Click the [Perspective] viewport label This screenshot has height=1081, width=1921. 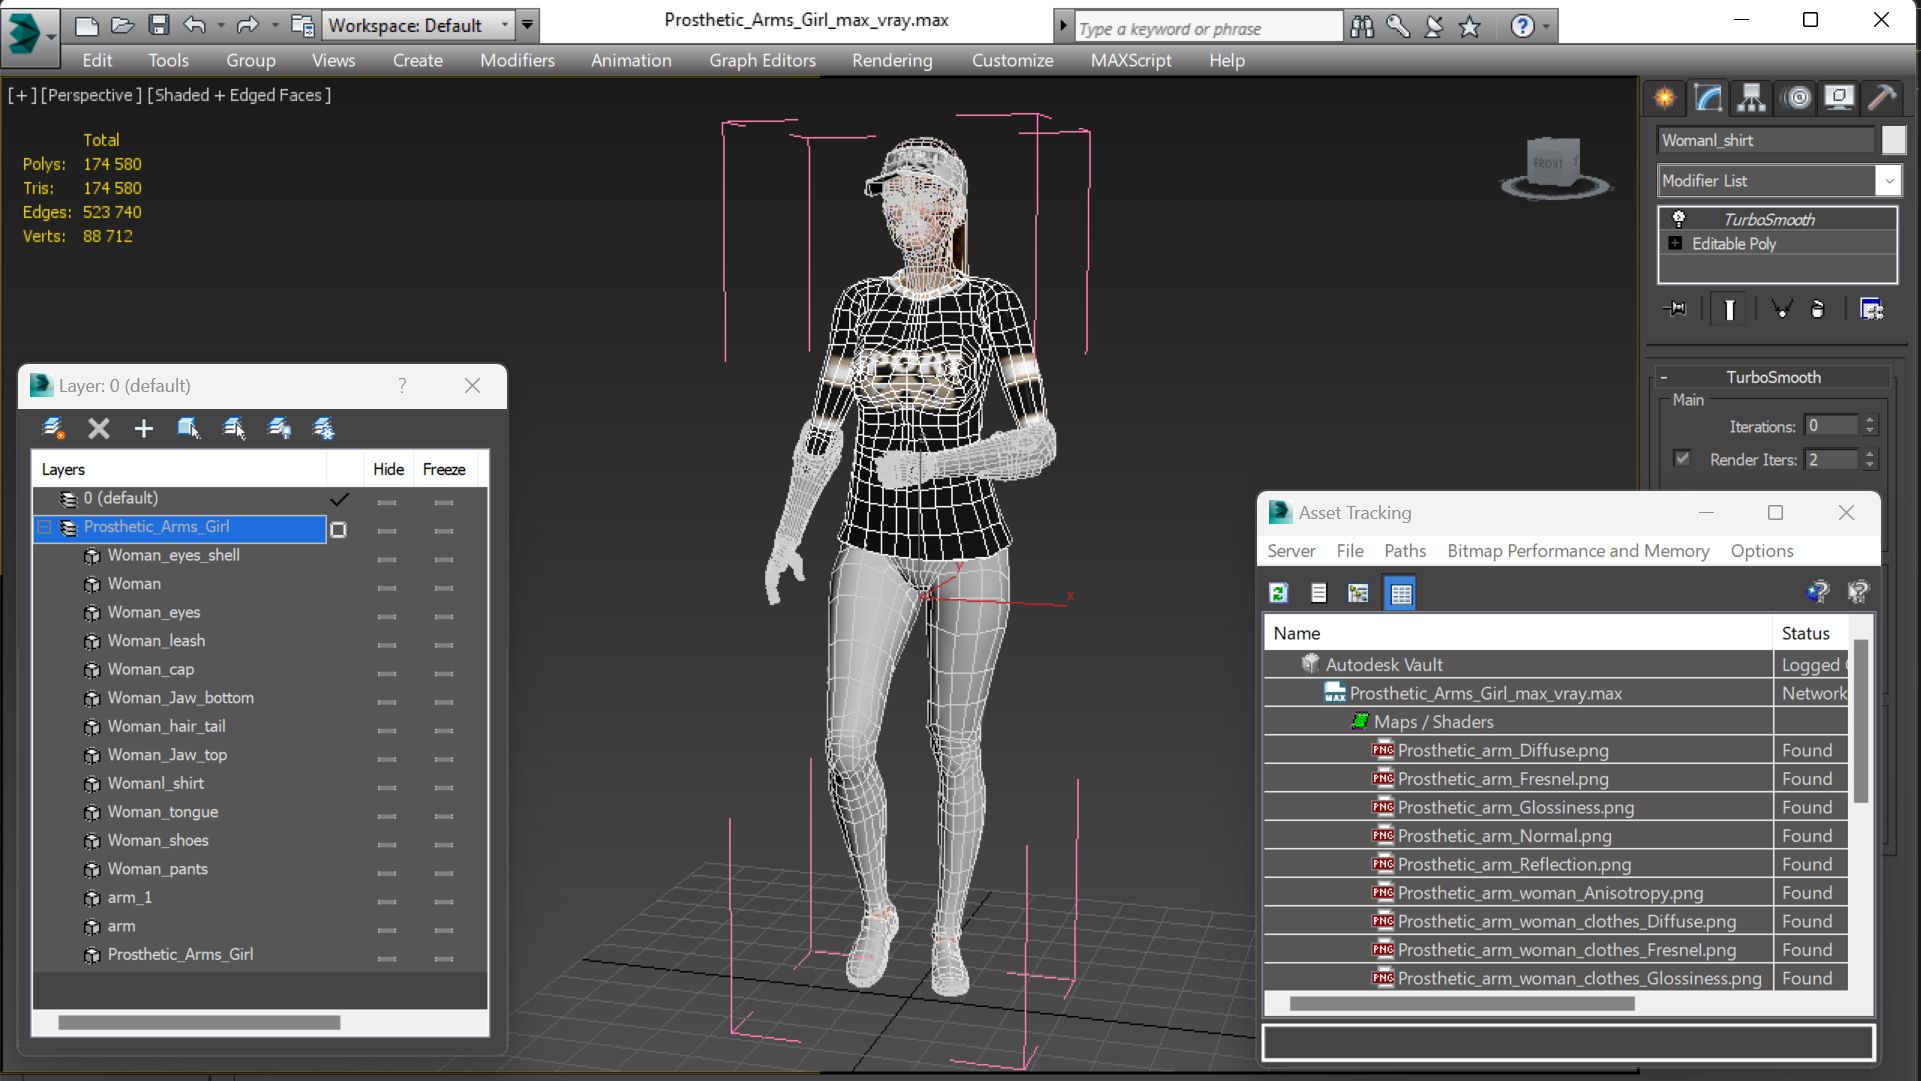coord(90,95)
